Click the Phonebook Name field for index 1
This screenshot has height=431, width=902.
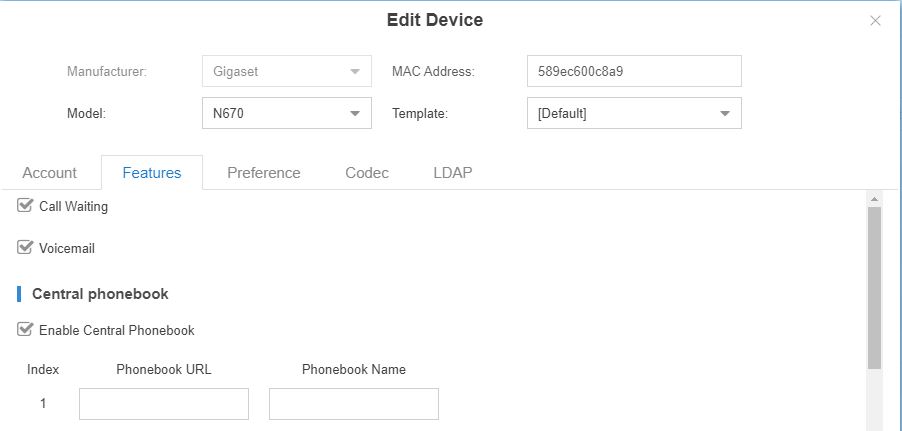[x=354, y=403]
